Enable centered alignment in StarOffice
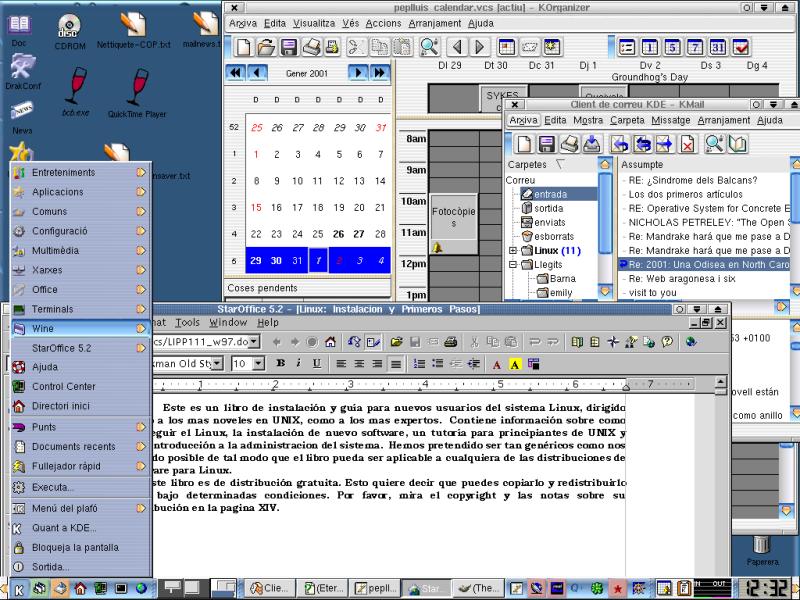The height and width of the screenshot is (600, 800). point(359,364)
